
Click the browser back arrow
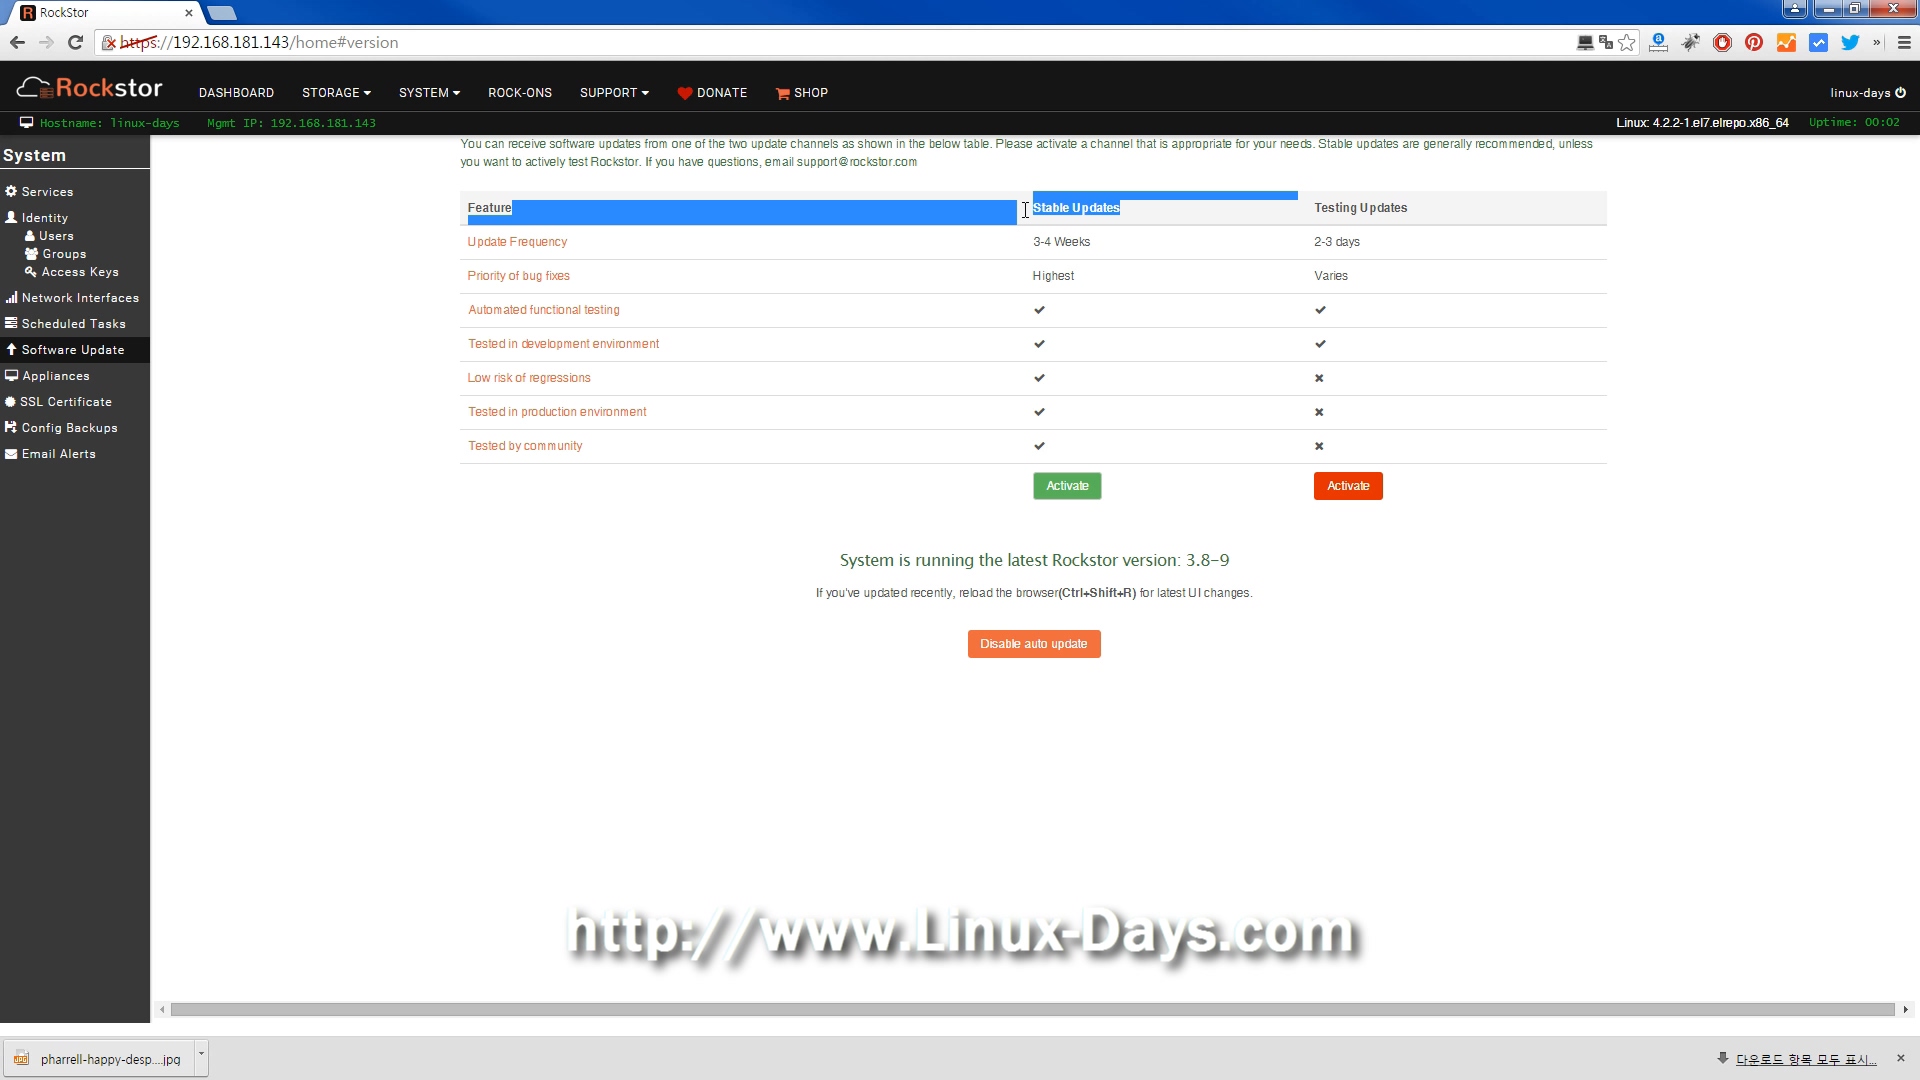tap(17, 42)
